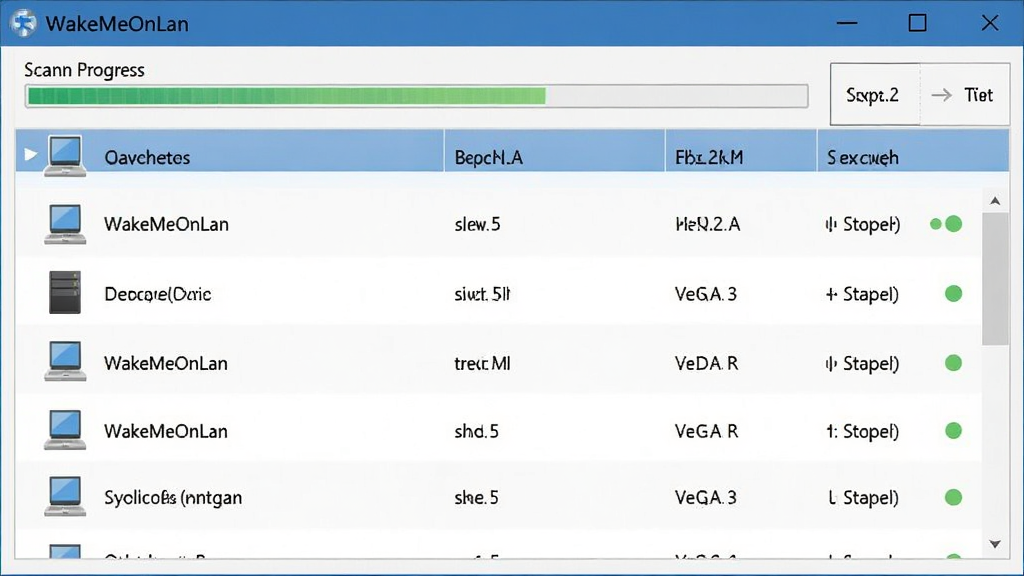
Task: Click the laptop icon in the shd.5 row
Action: pyautogui.click(x=65, y=430)
